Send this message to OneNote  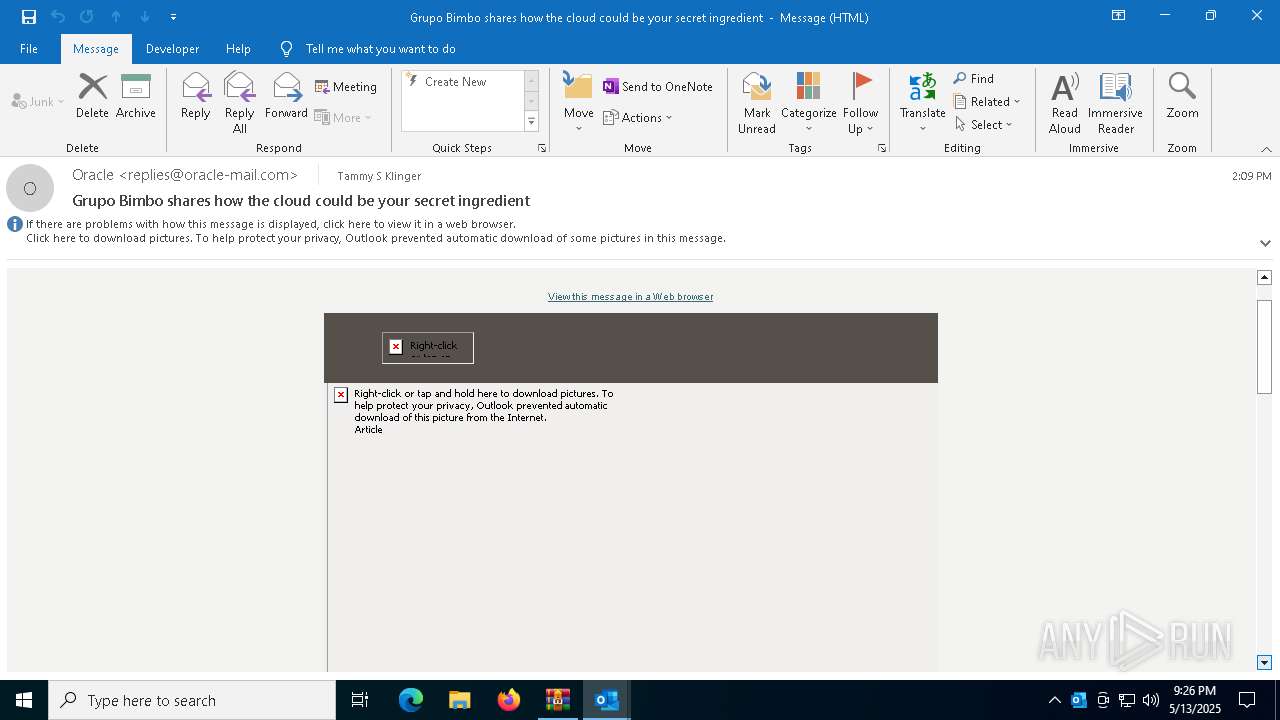coord(658,87)
